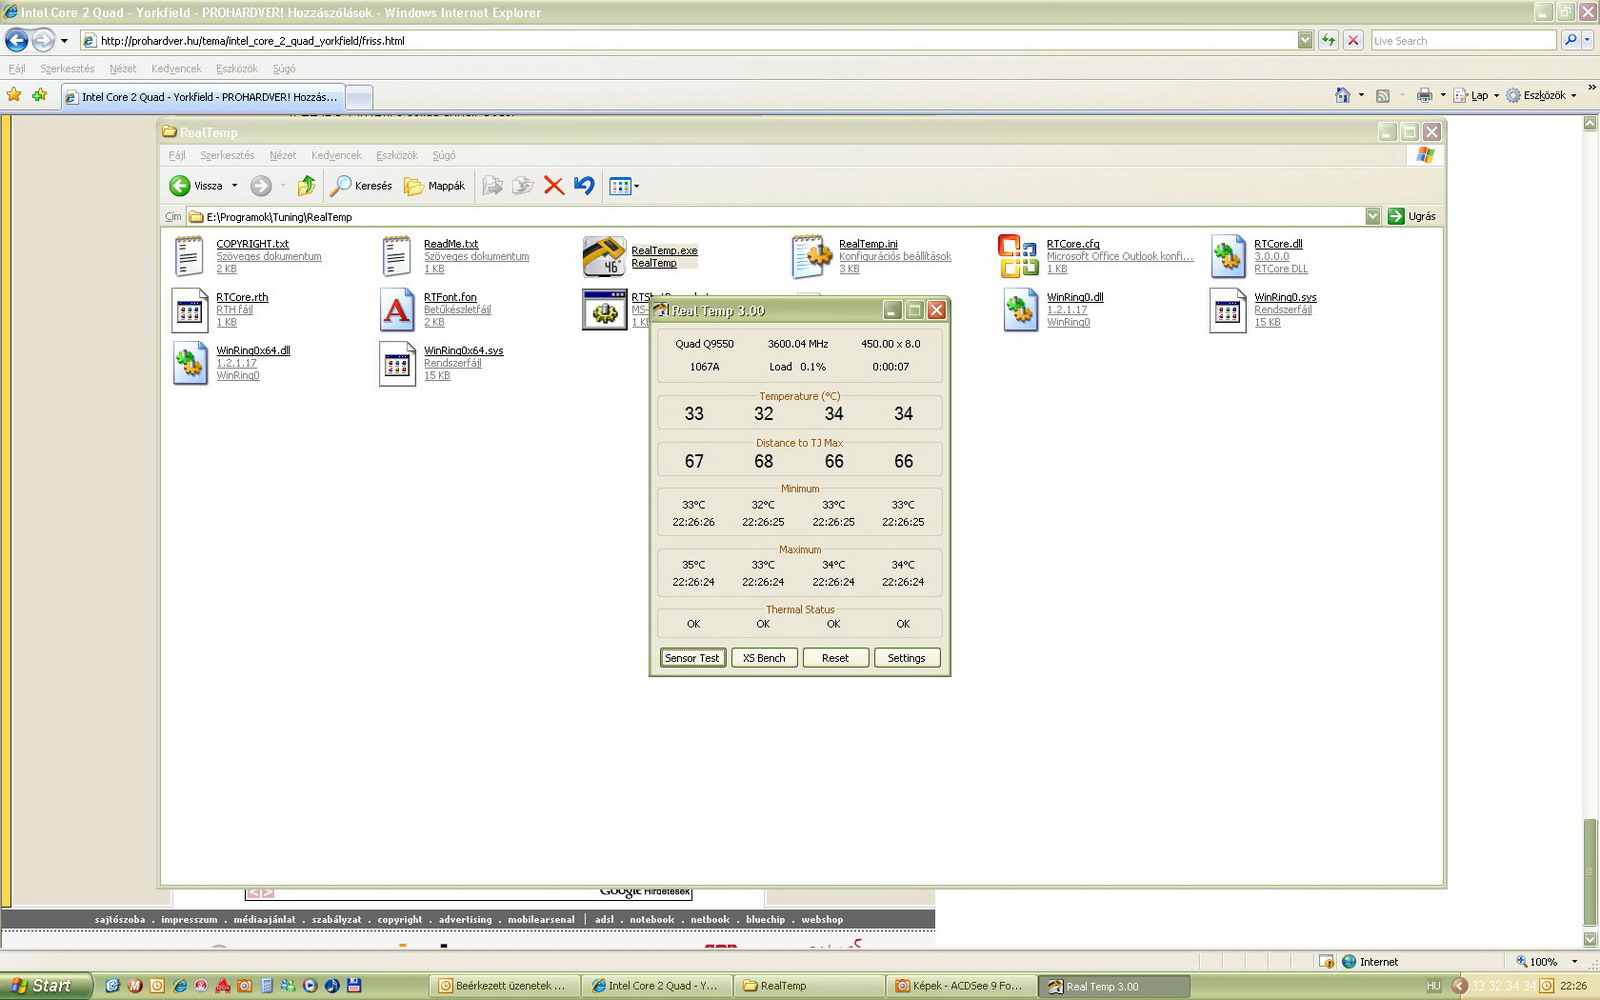Viewport: 1600px width, 1000px height.
Task: Open the webshop footer link
Action: tap(822, 920)
